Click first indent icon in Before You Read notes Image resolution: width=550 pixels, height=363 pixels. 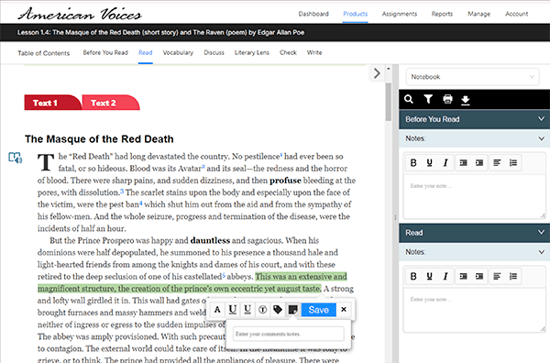click(x=463, y=163)
